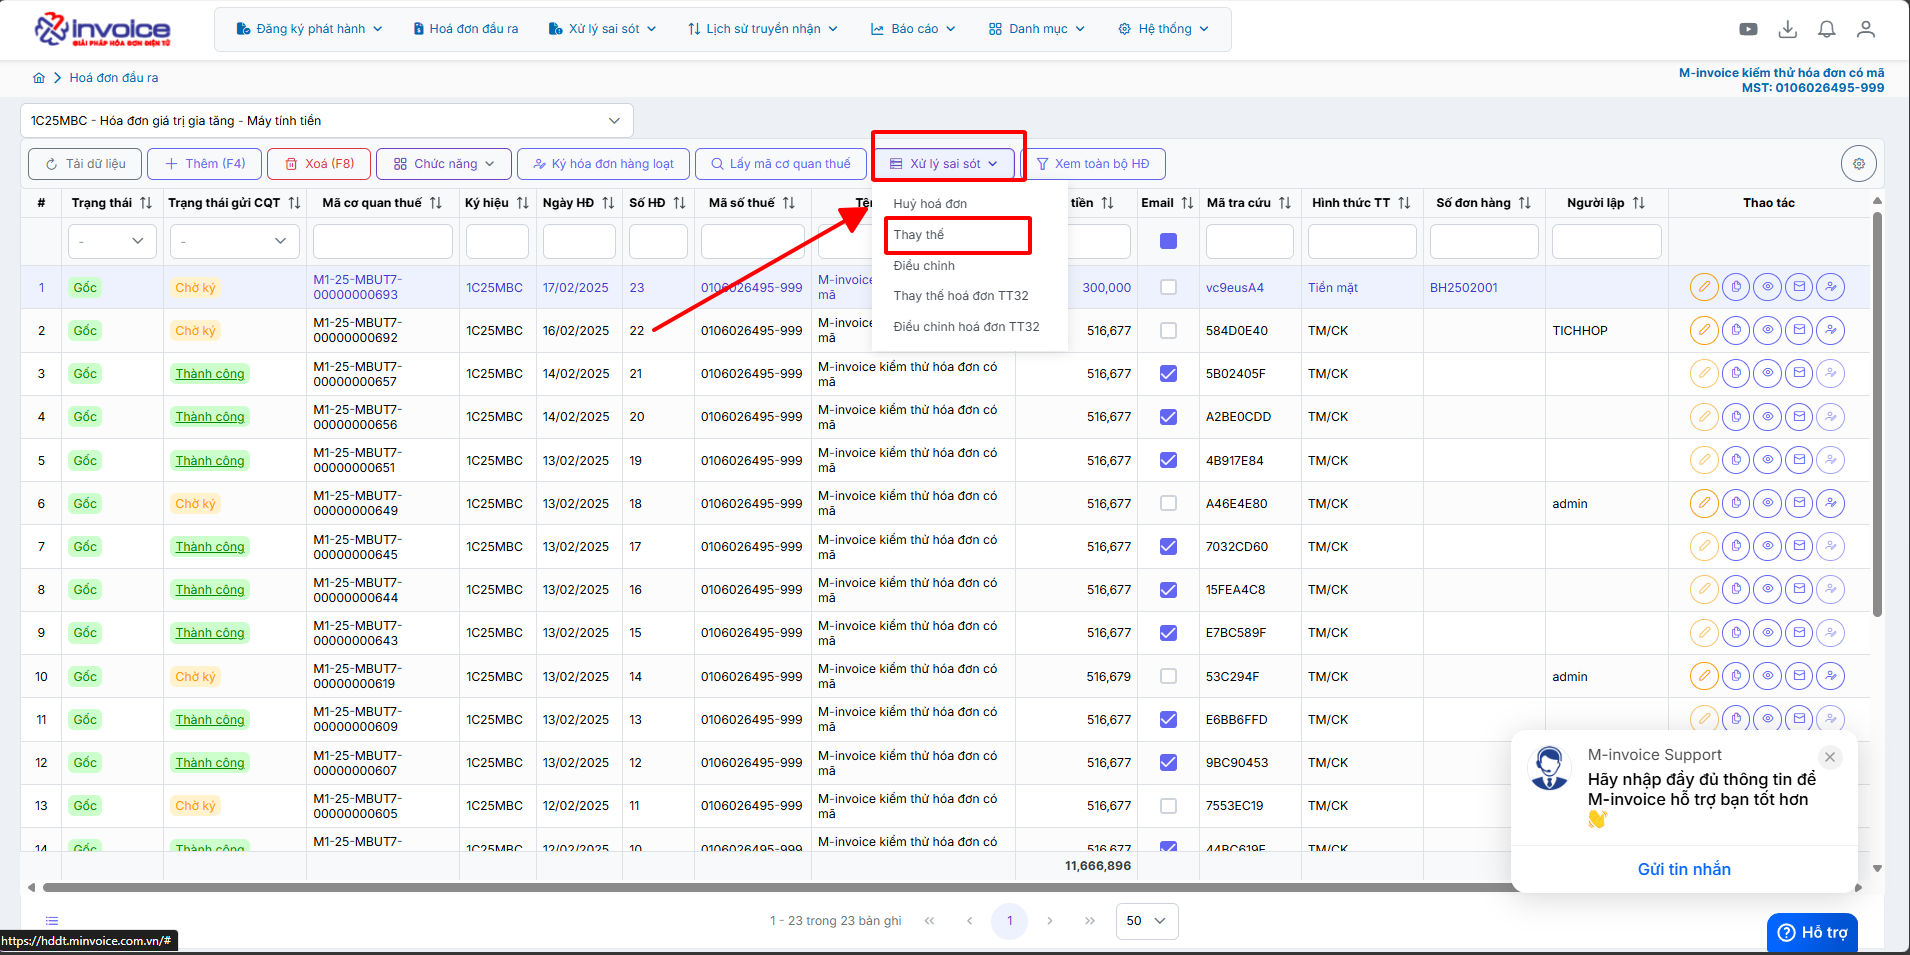
Task: Untick Email checkbox for invoice number 21
Action: pos(1168,373)
